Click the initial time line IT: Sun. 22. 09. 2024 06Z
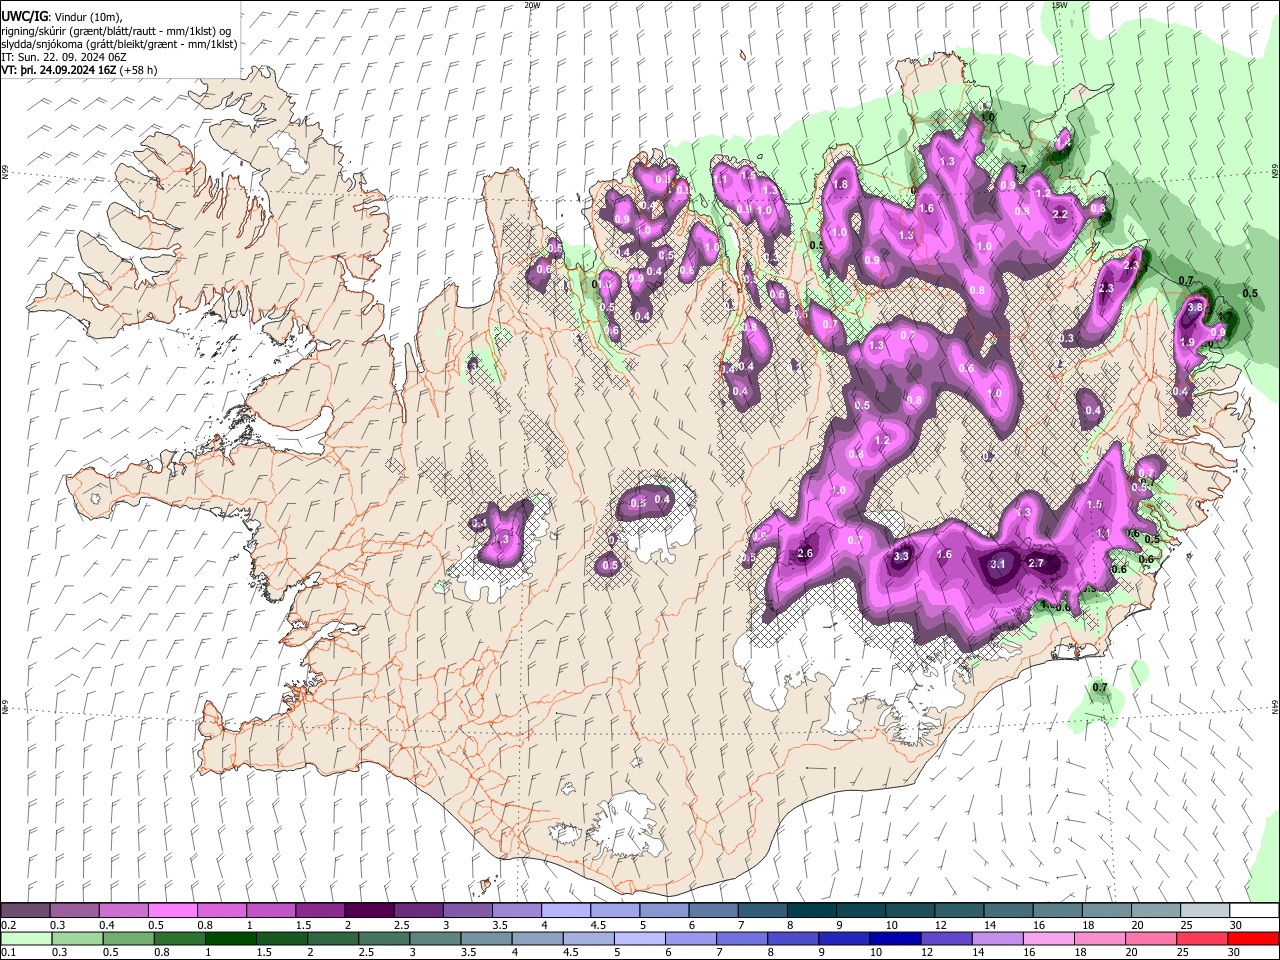This screenshot has width=1280, height=960. [62, 57]
